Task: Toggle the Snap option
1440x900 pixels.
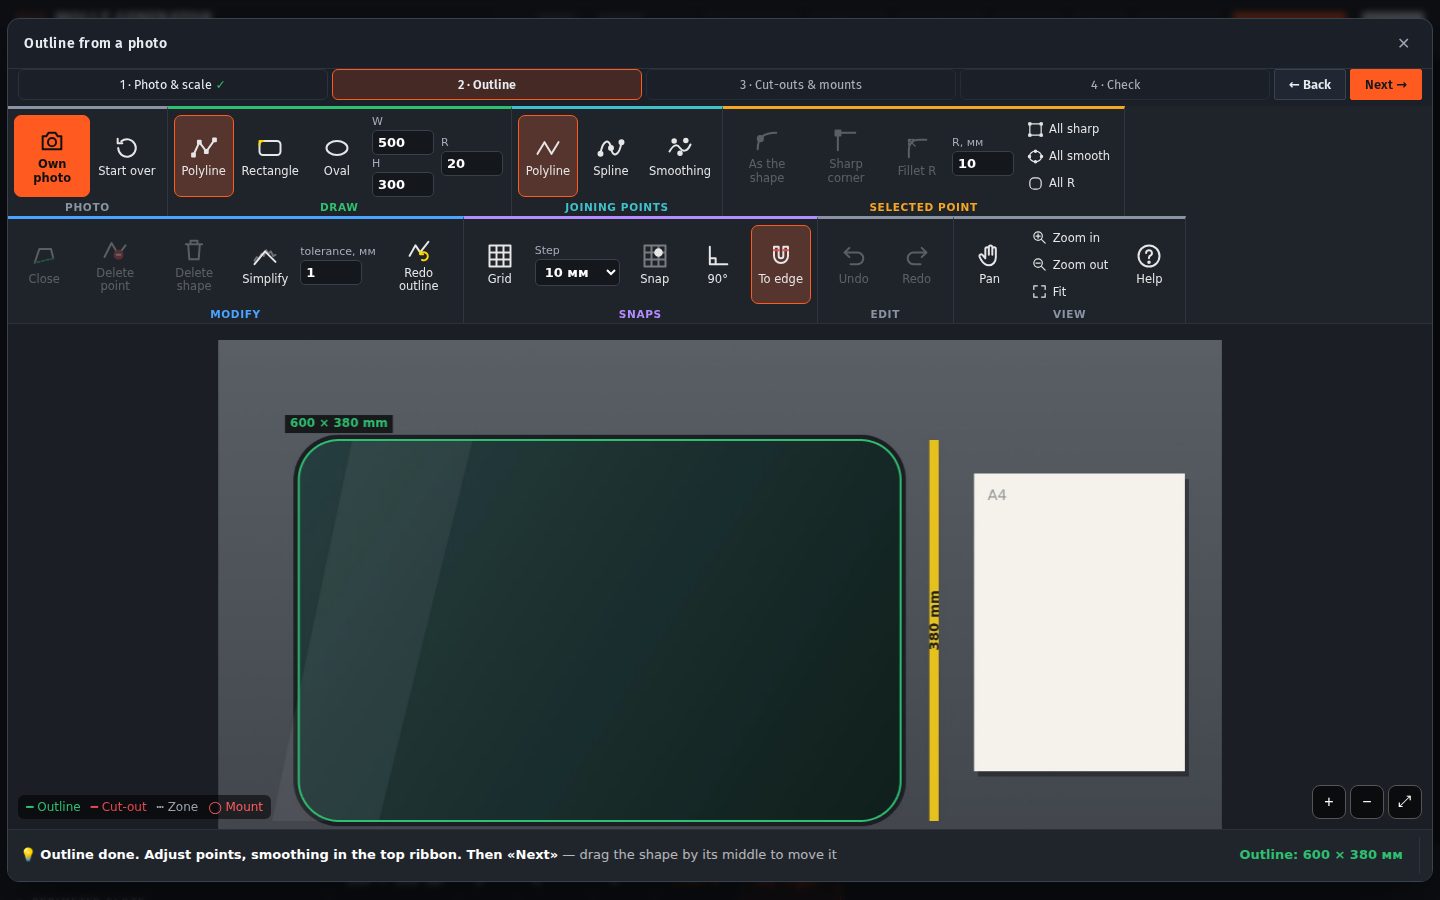Action: click(655, 265)
